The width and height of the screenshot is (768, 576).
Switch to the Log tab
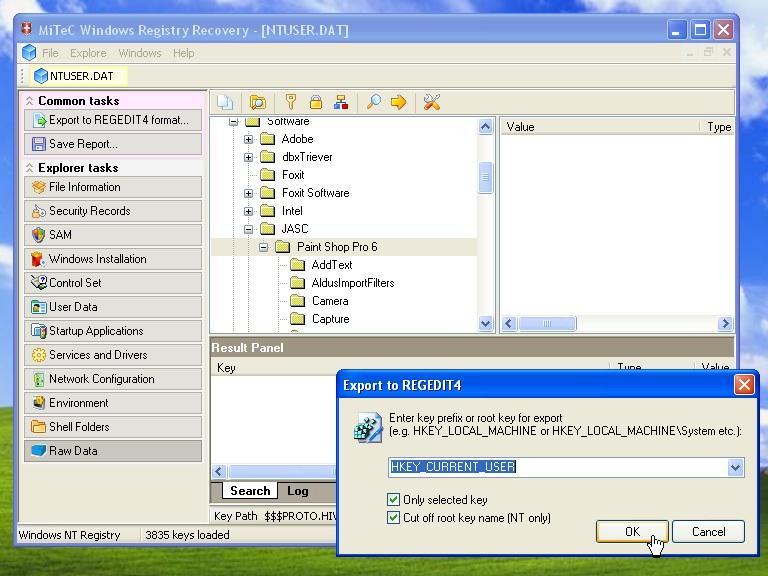tap(297, 491)
